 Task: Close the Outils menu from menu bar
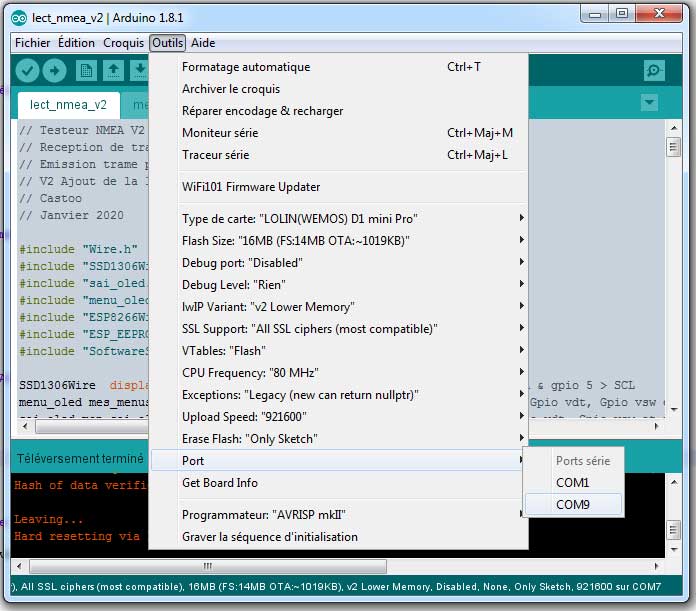pyautogui.click(x=167, y=43)
